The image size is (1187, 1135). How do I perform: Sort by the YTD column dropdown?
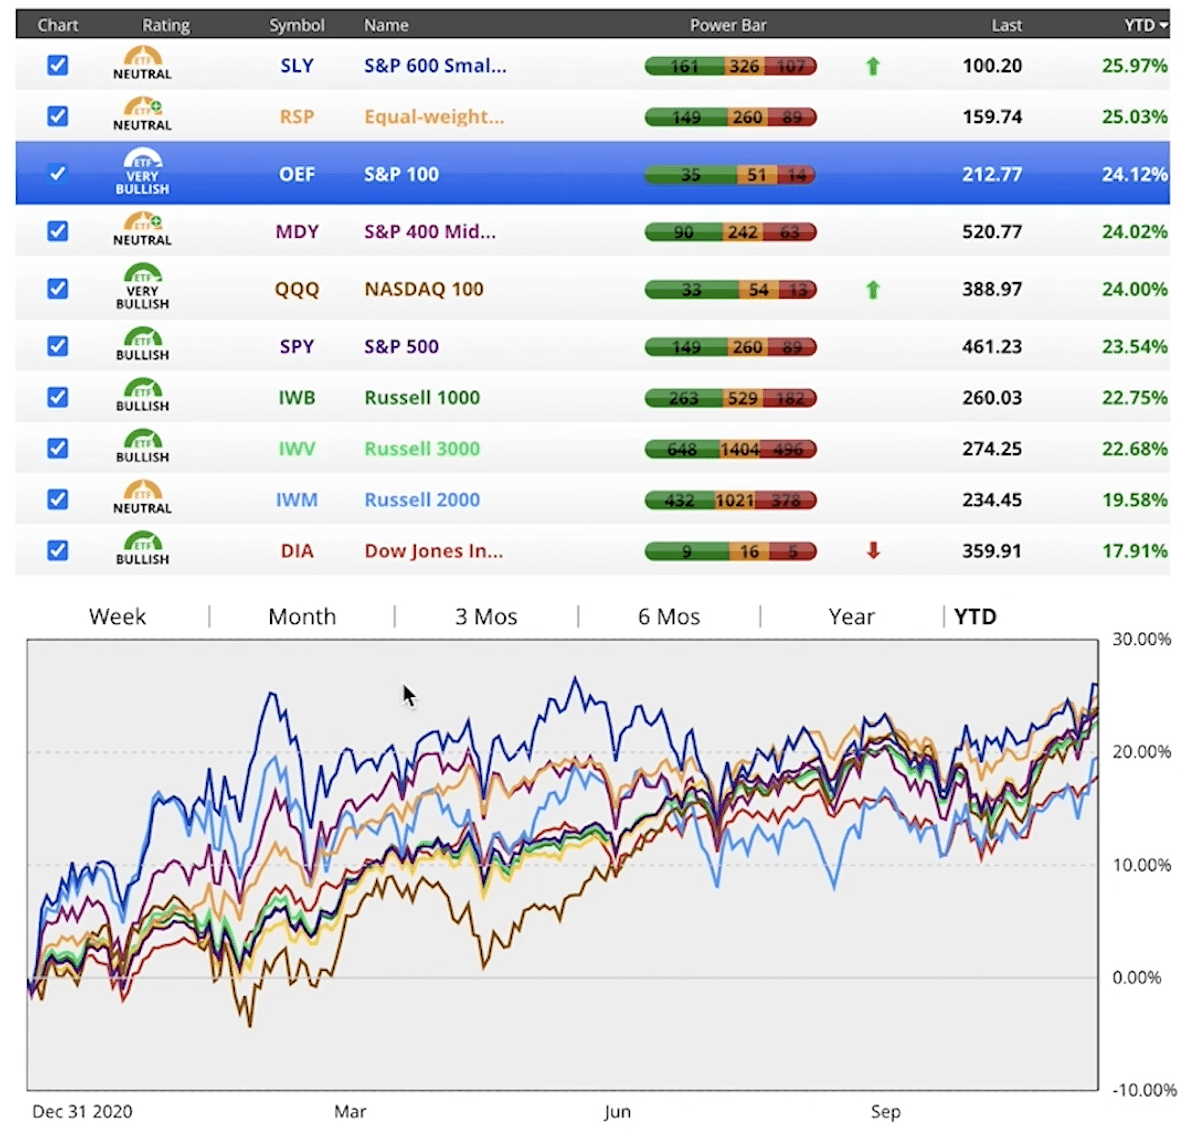pos(1145,25)
